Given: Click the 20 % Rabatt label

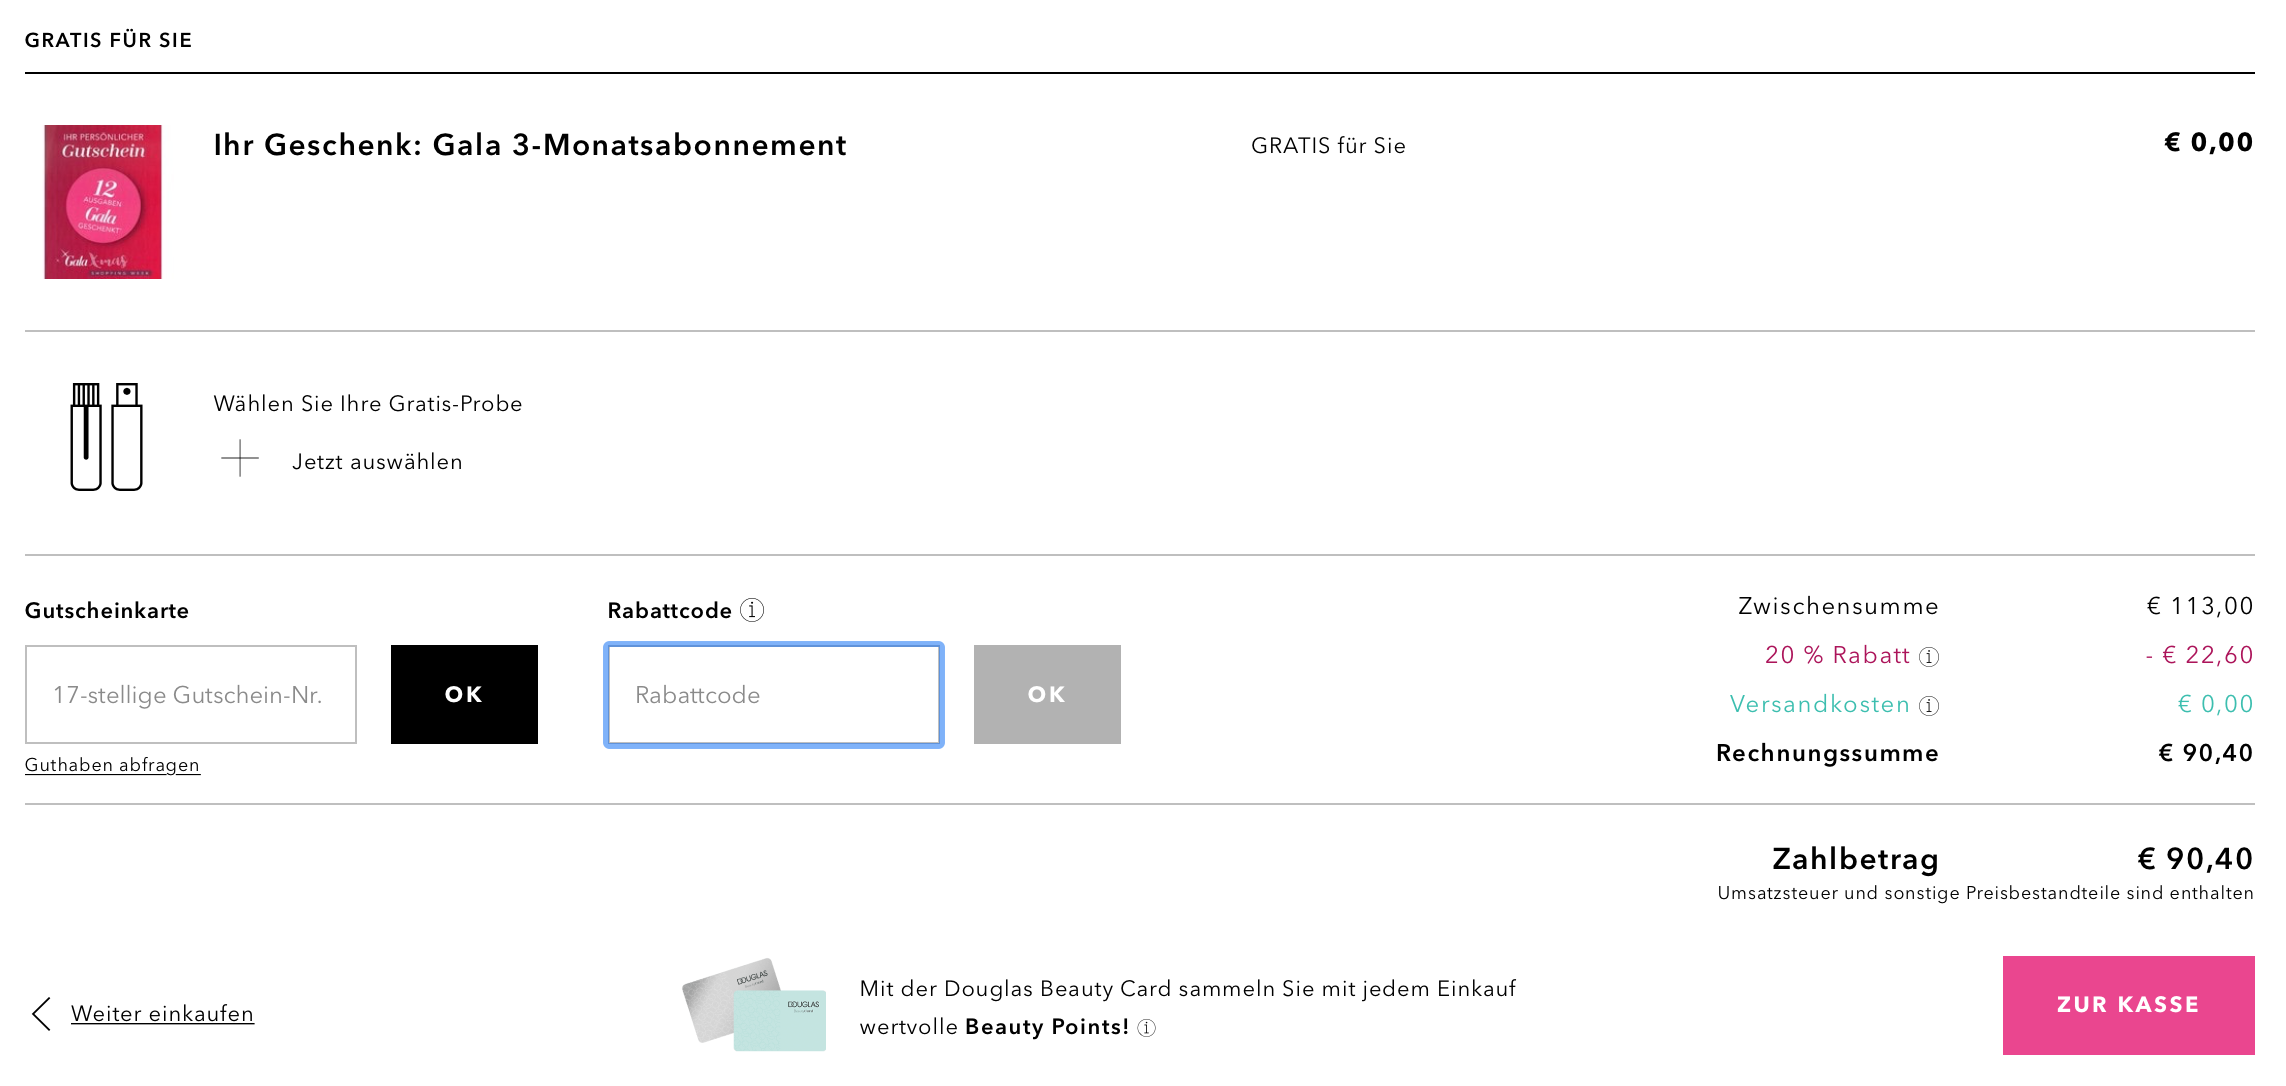Looking at the screenshot, I should coord(1837,655).
